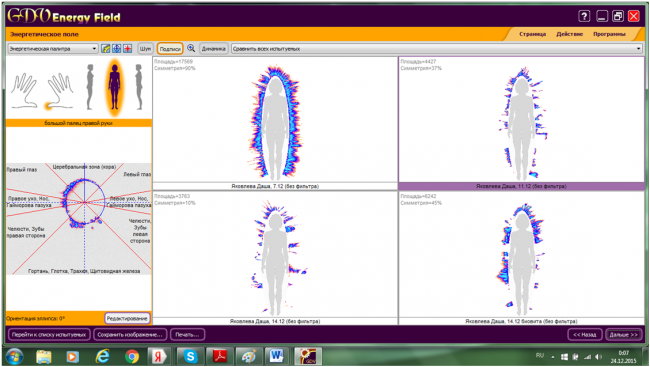Click the label большой палец правой руки
This screenshot has height=367, width=650.
pyautogui.click(x=78, y=123)
